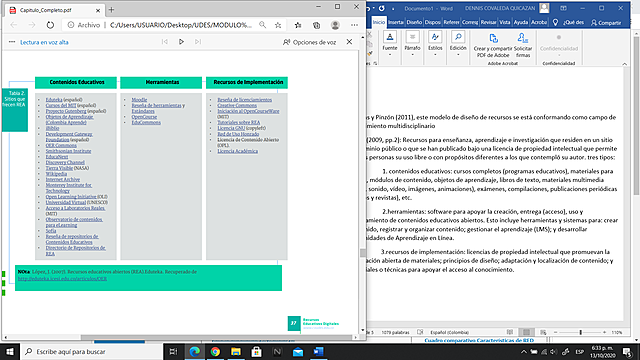
Task: Open Word account picture for Dennis Covaleda
Action: pyautogui.click(x=544, y=8)
